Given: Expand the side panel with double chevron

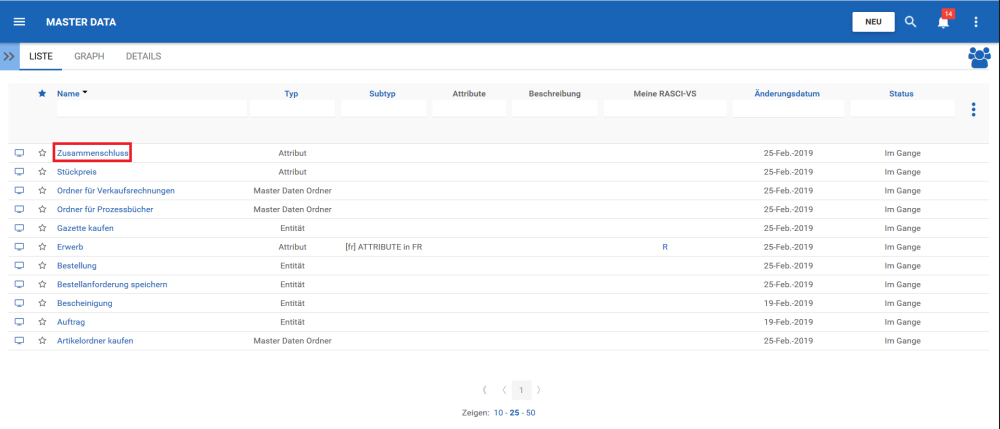Looking at the screenshot, I should click(9, 56).
